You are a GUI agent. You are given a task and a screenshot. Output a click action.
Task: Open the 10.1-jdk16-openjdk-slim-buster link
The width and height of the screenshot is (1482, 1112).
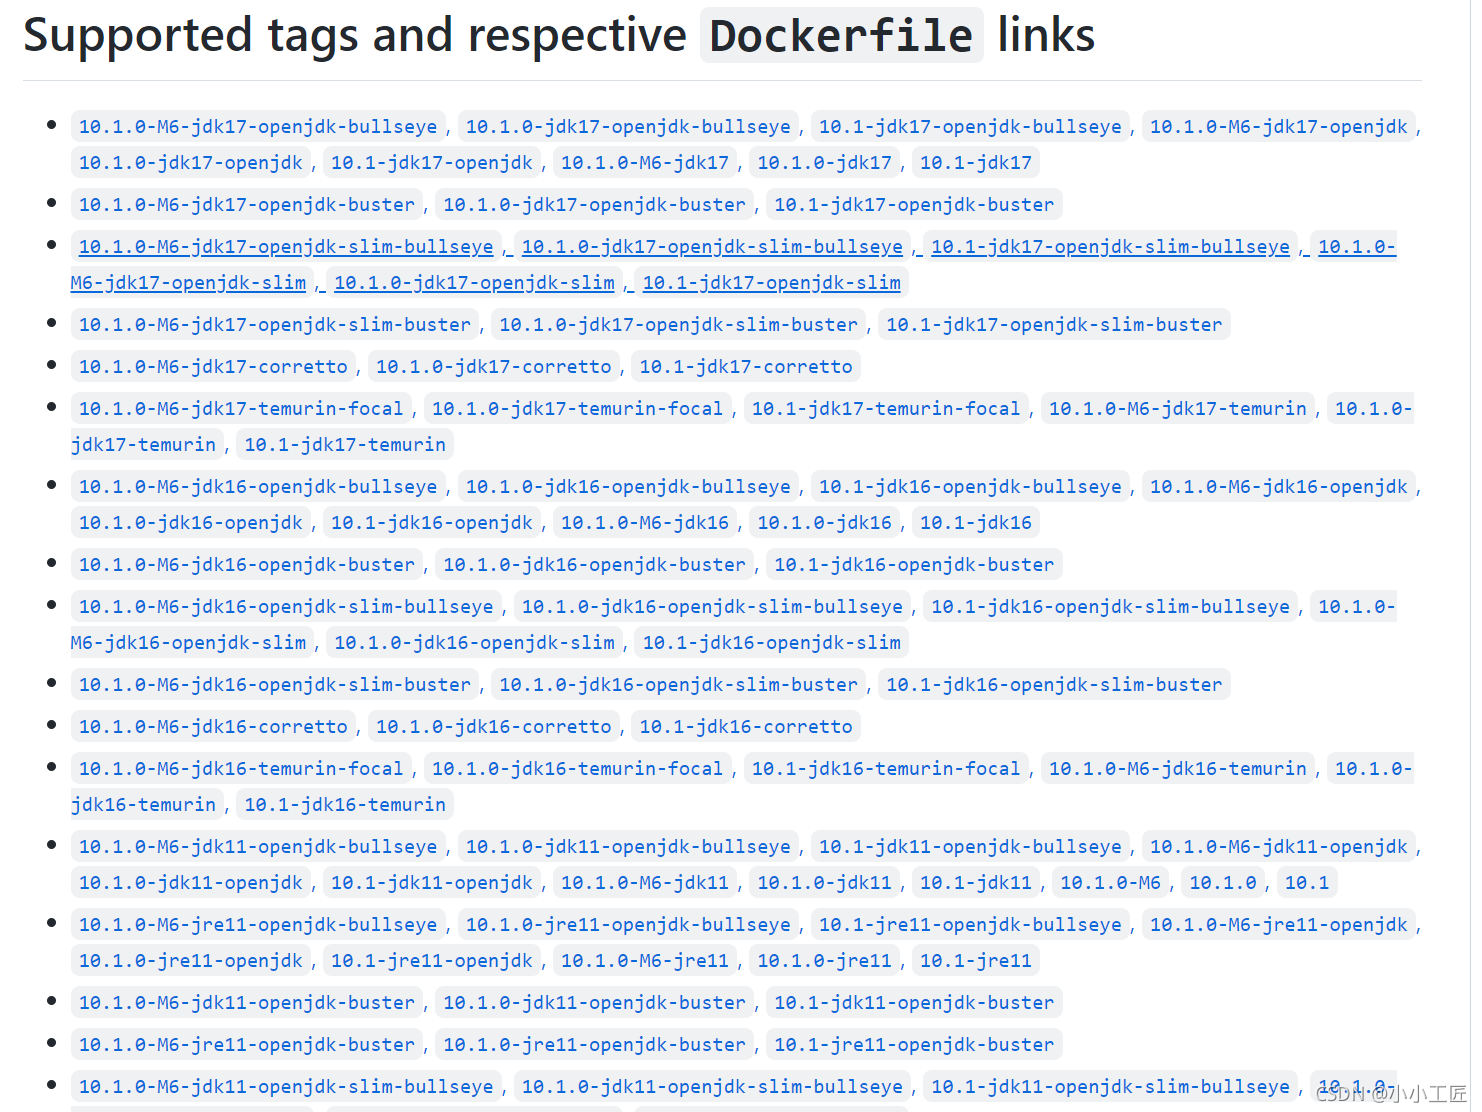[1054, 685]
